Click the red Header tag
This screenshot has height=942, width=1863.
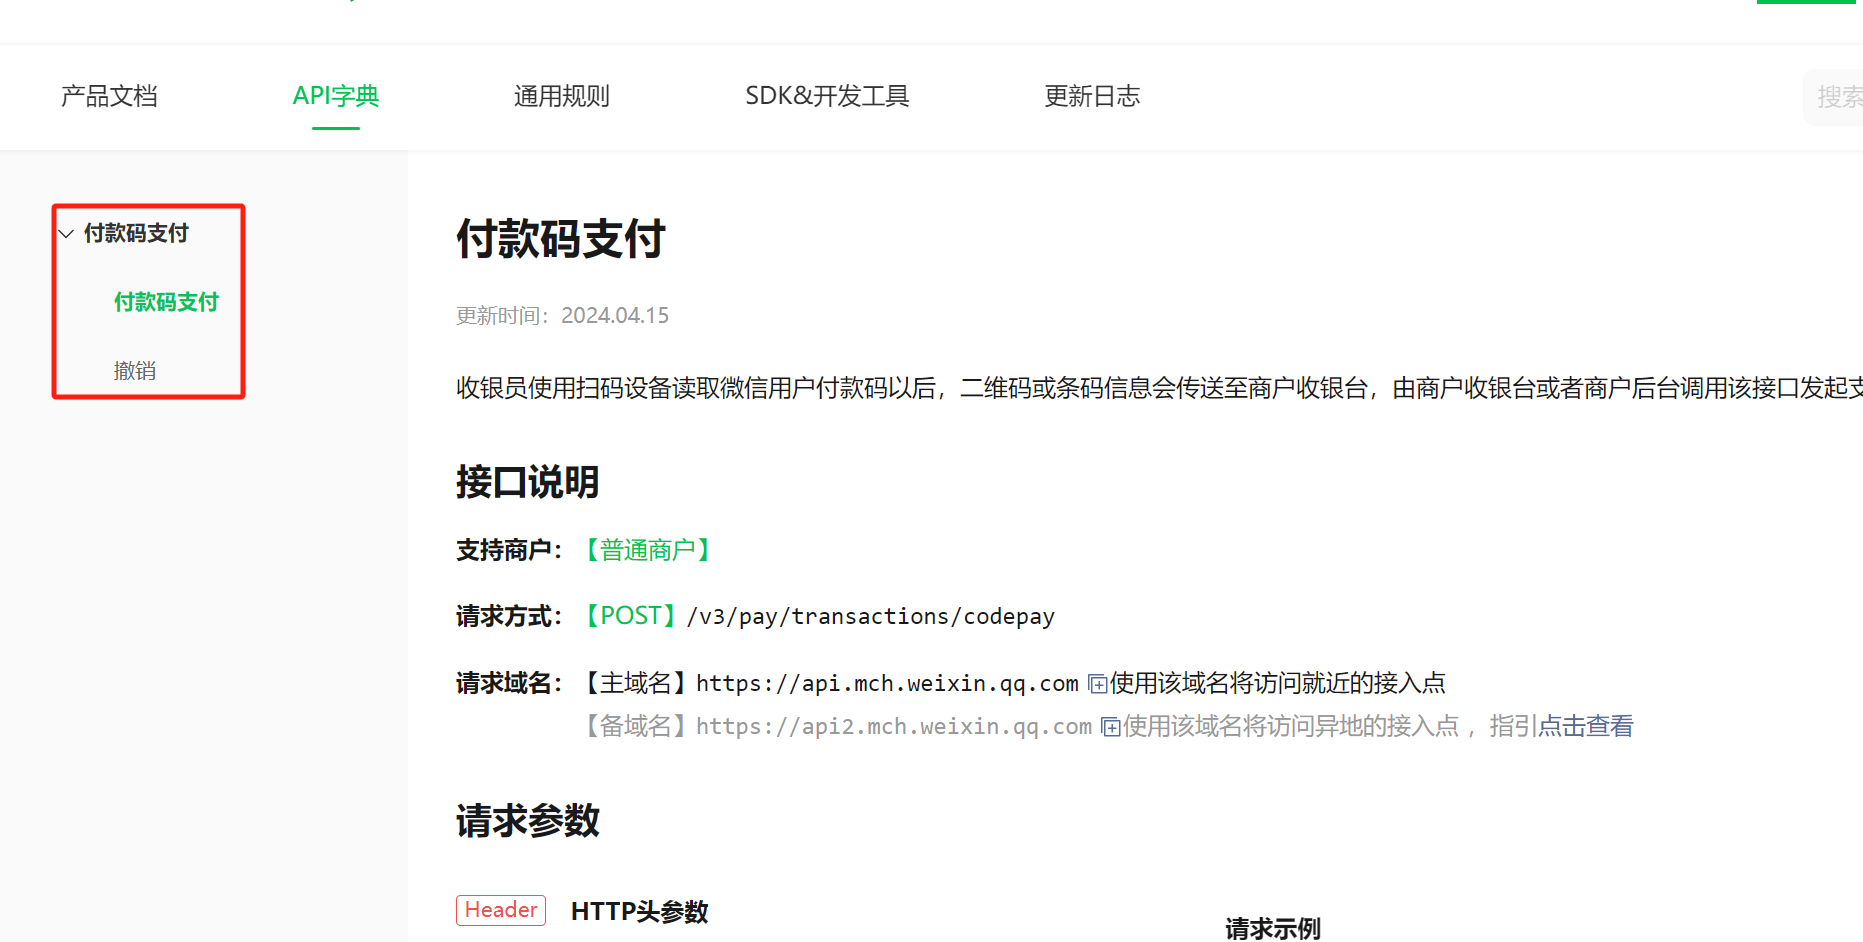tap(501, 910)
